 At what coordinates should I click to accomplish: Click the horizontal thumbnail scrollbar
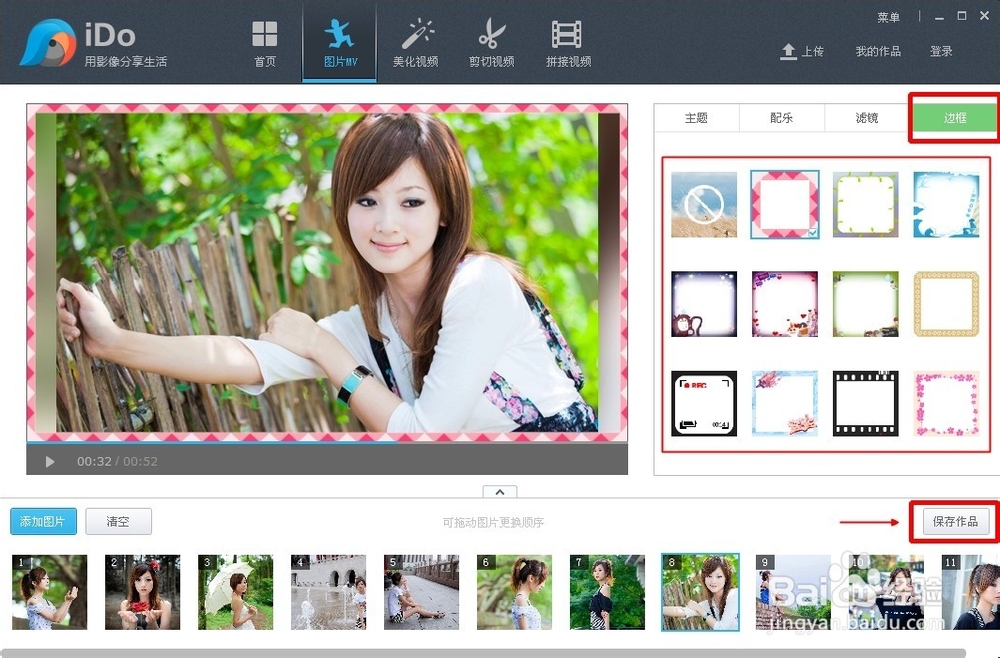coord(485,653)
